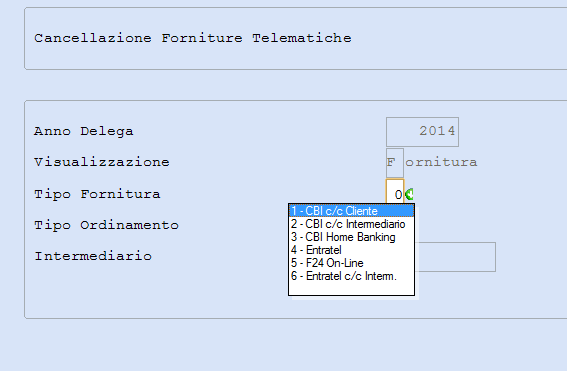Select 6 - Entratel c/c Interm. entry

[x=351, y=276]
